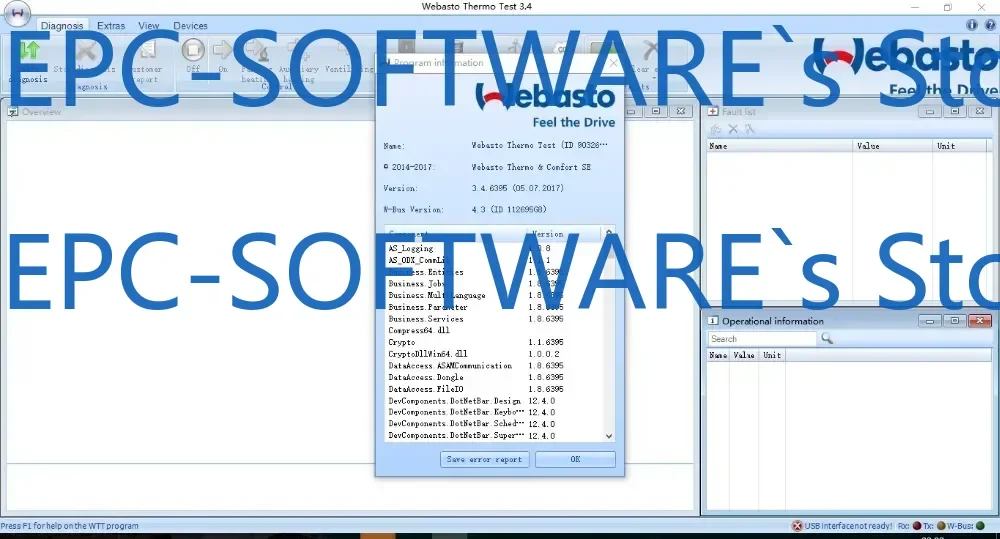The height and width of the screenshot is (539, 1000).
Task: Click the tools icon in Fault list toolbar
Action: coord(750,129)
